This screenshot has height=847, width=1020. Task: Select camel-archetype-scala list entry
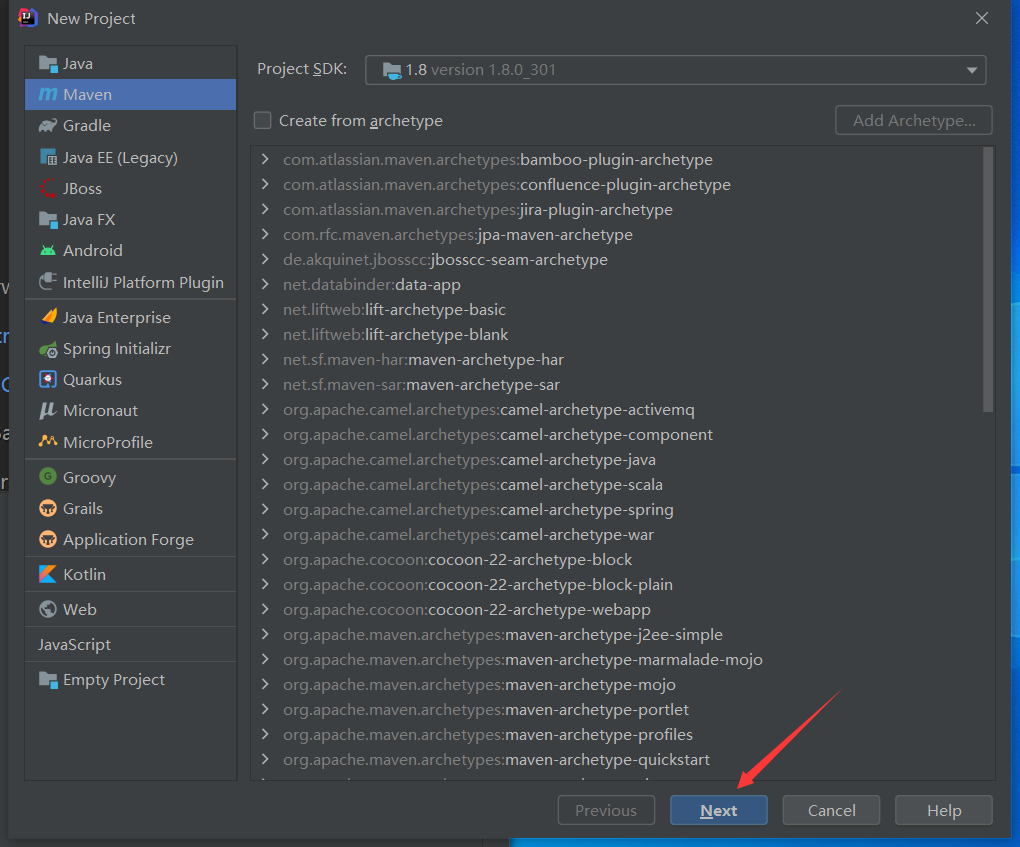[473, 485]
